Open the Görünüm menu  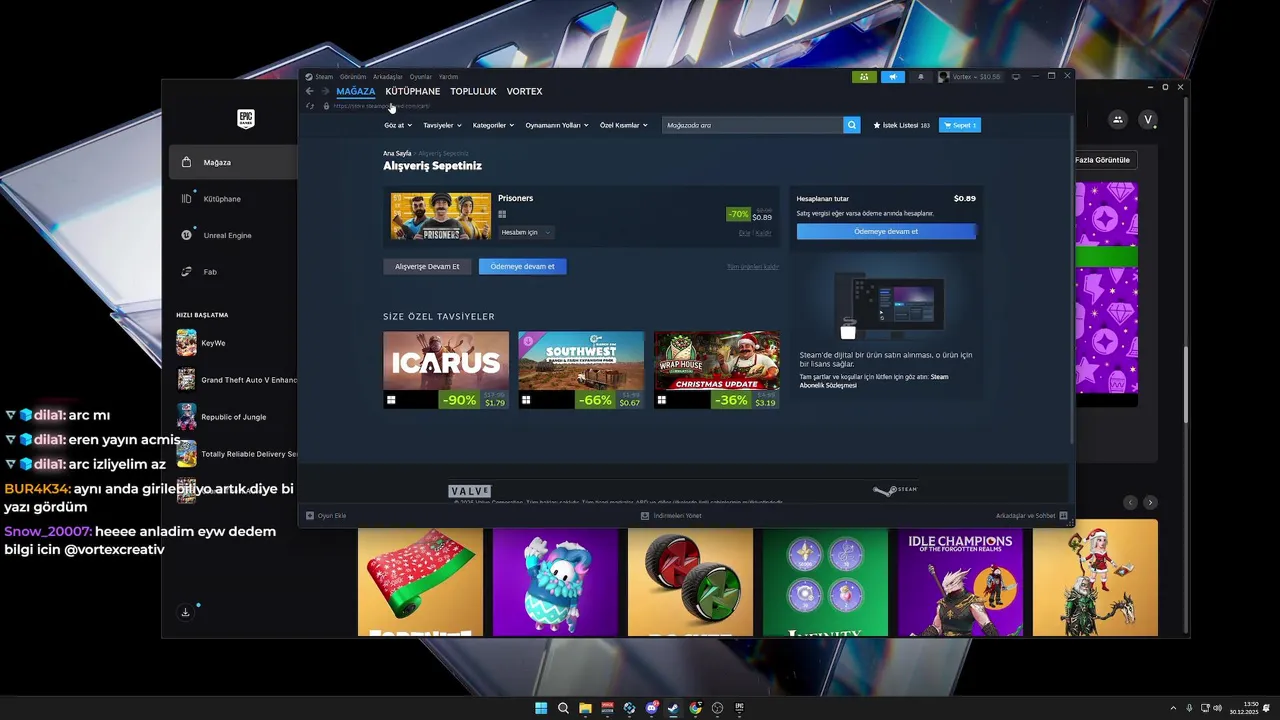tap(353, 77)
